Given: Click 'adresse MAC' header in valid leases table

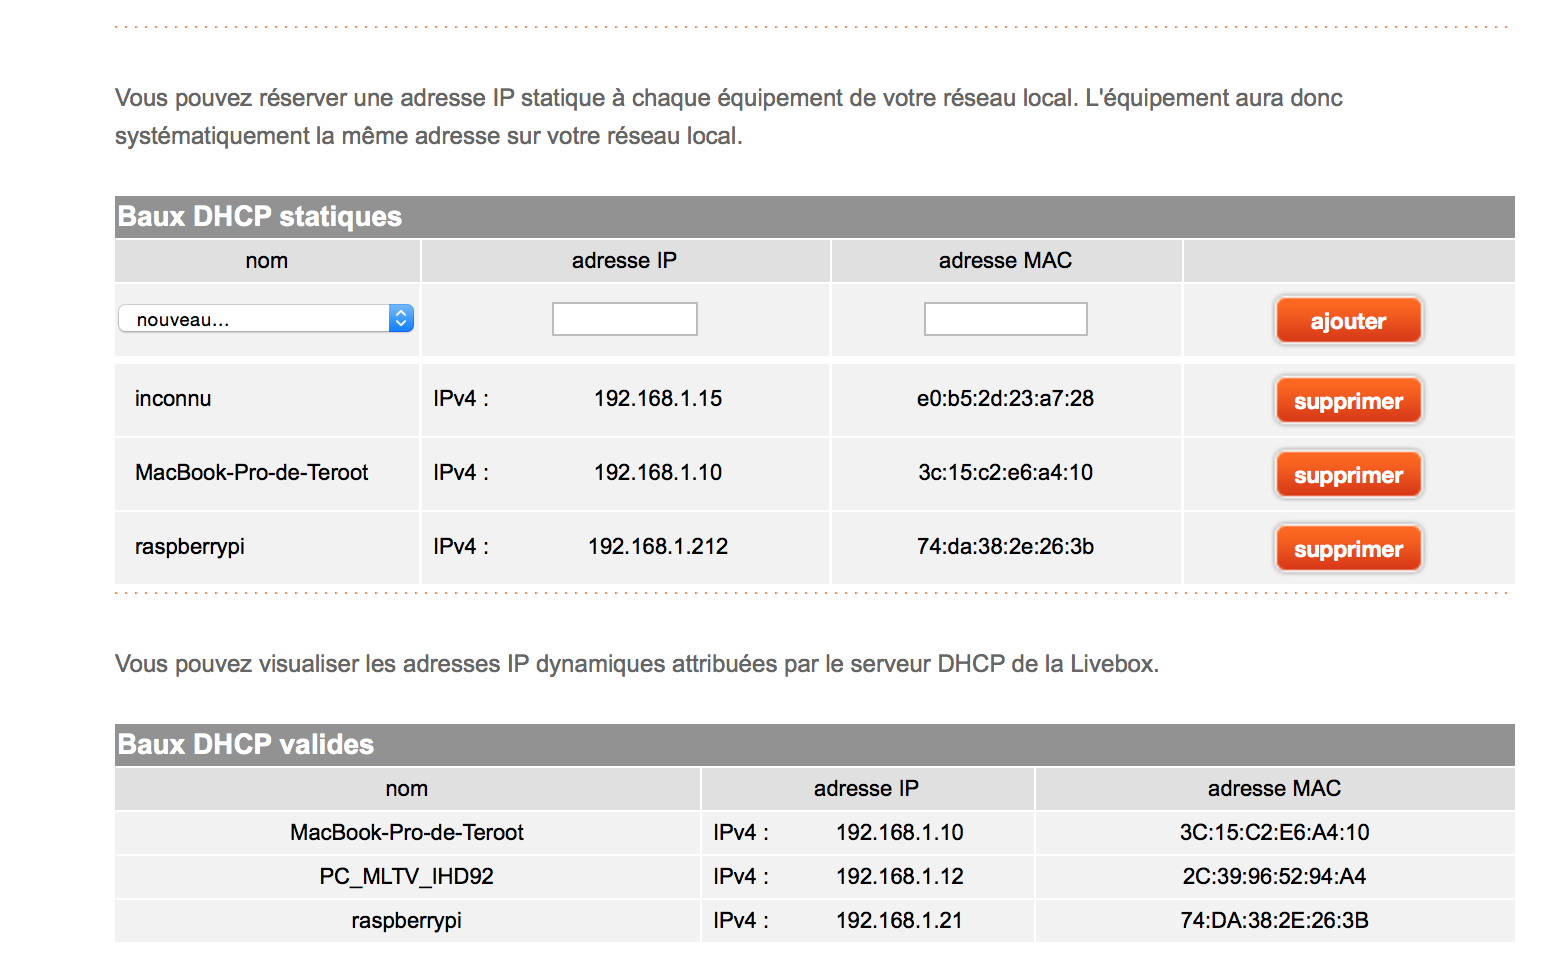Looking at the screenshot, I should [x=1274, y=788].
